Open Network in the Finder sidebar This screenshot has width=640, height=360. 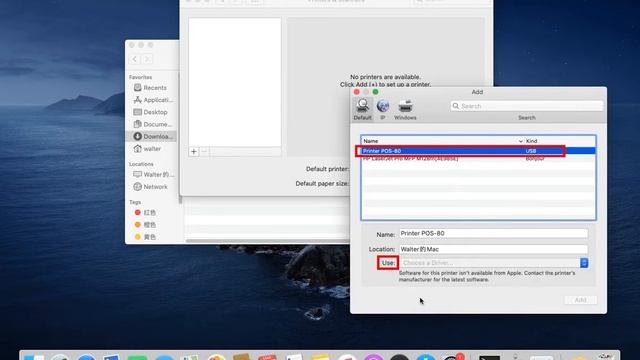click(152, 187)
